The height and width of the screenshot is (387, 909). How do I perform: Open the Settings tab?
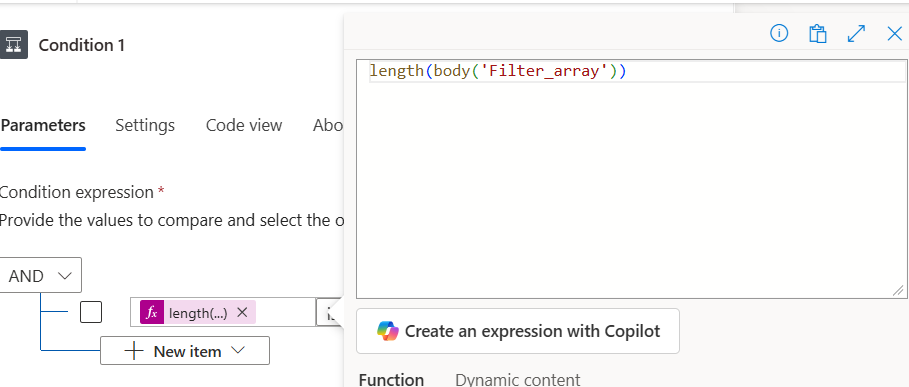point(145,125)
